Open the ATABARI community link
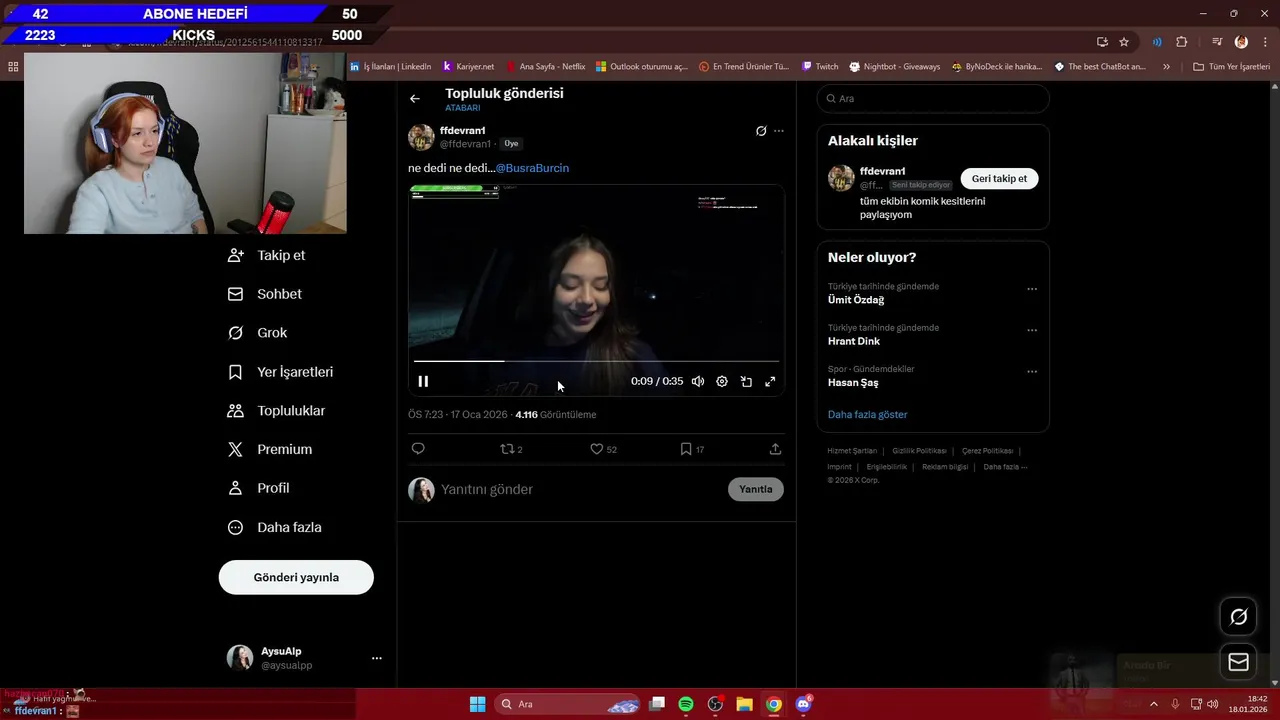 463,108
